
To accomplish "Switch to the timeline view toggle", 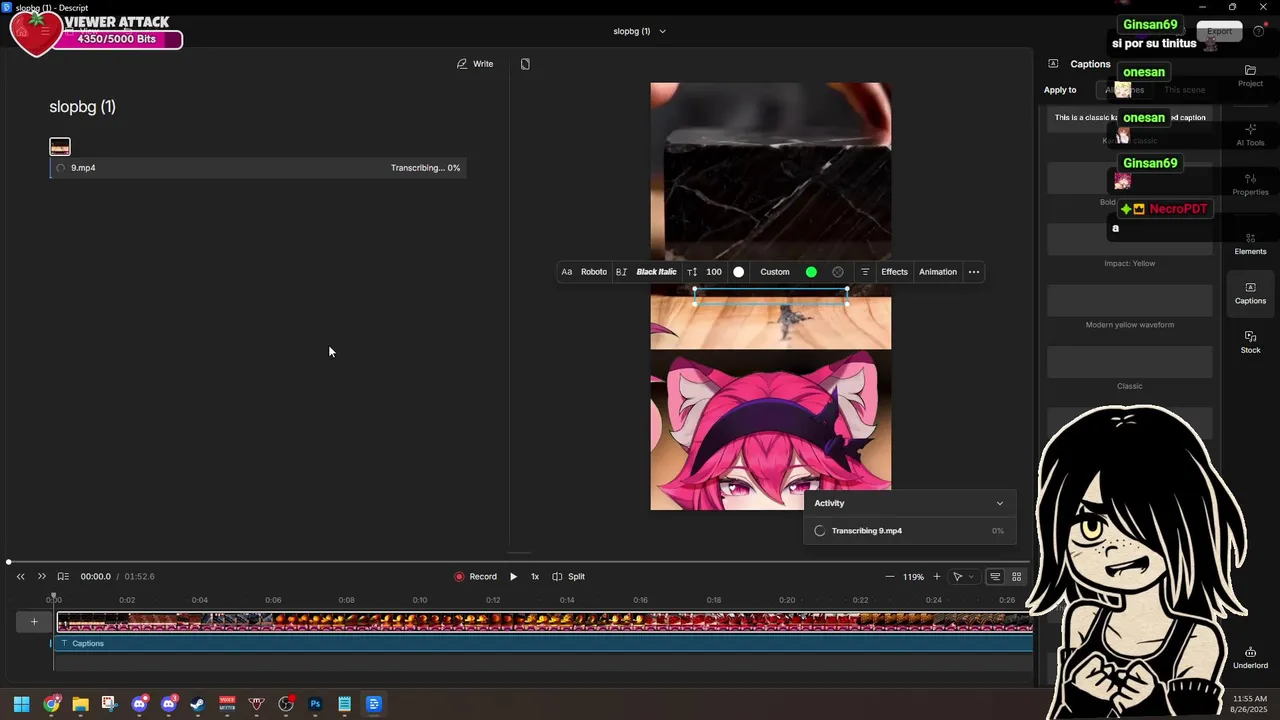I will pyautogui.click(x=995, y=576).
